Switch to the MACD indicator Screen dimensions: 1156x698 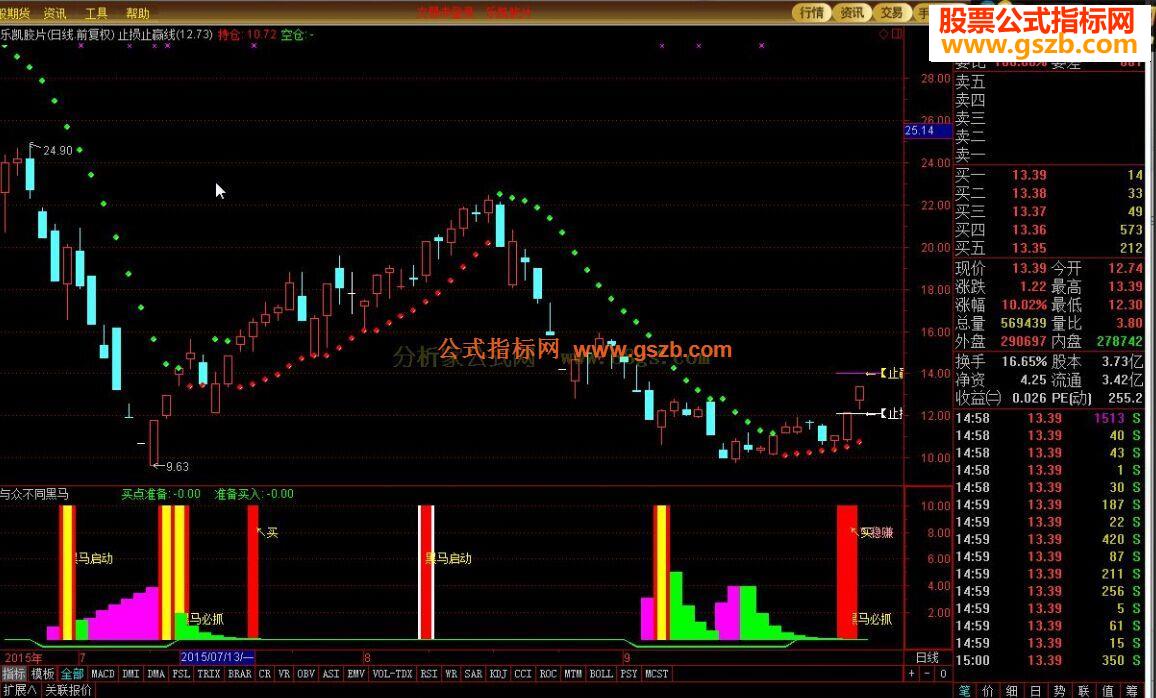pos(102,674)
